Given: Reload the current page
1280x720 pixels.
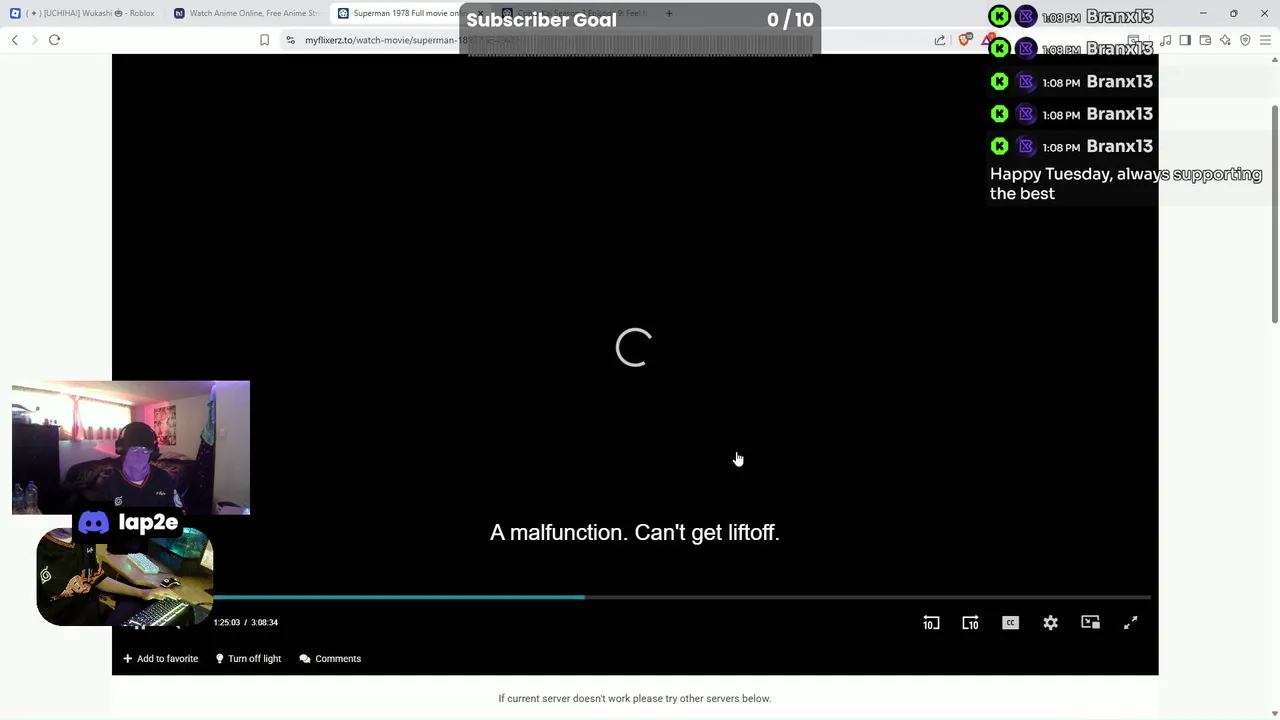Looking at the screenshot, I should pos(55,40).
